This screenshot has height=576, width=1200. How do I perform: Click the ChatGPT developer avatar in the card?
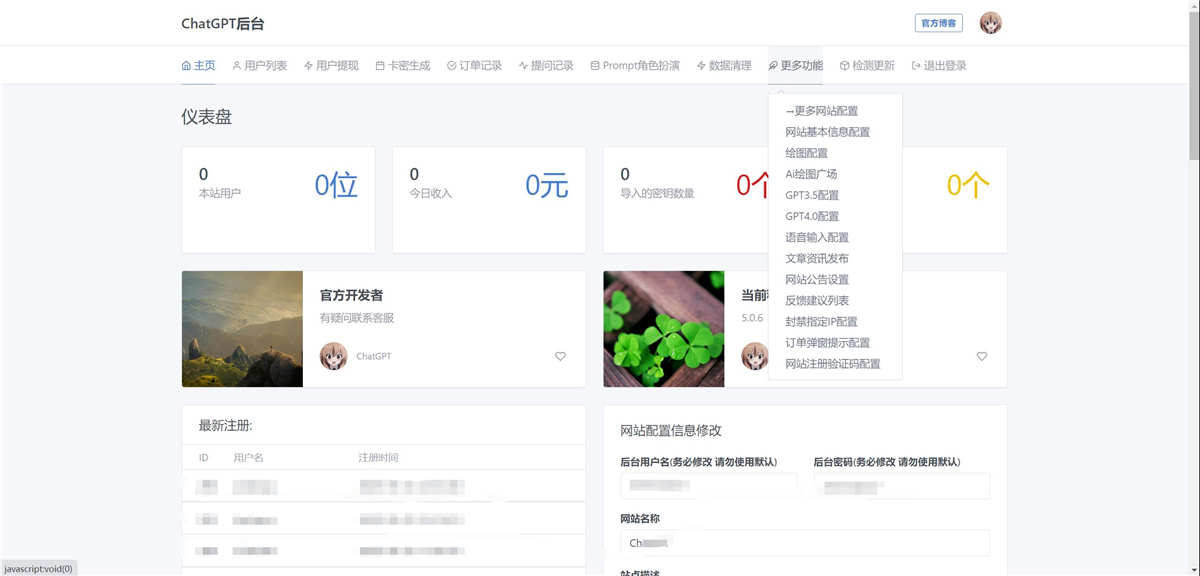pos(333,356)
